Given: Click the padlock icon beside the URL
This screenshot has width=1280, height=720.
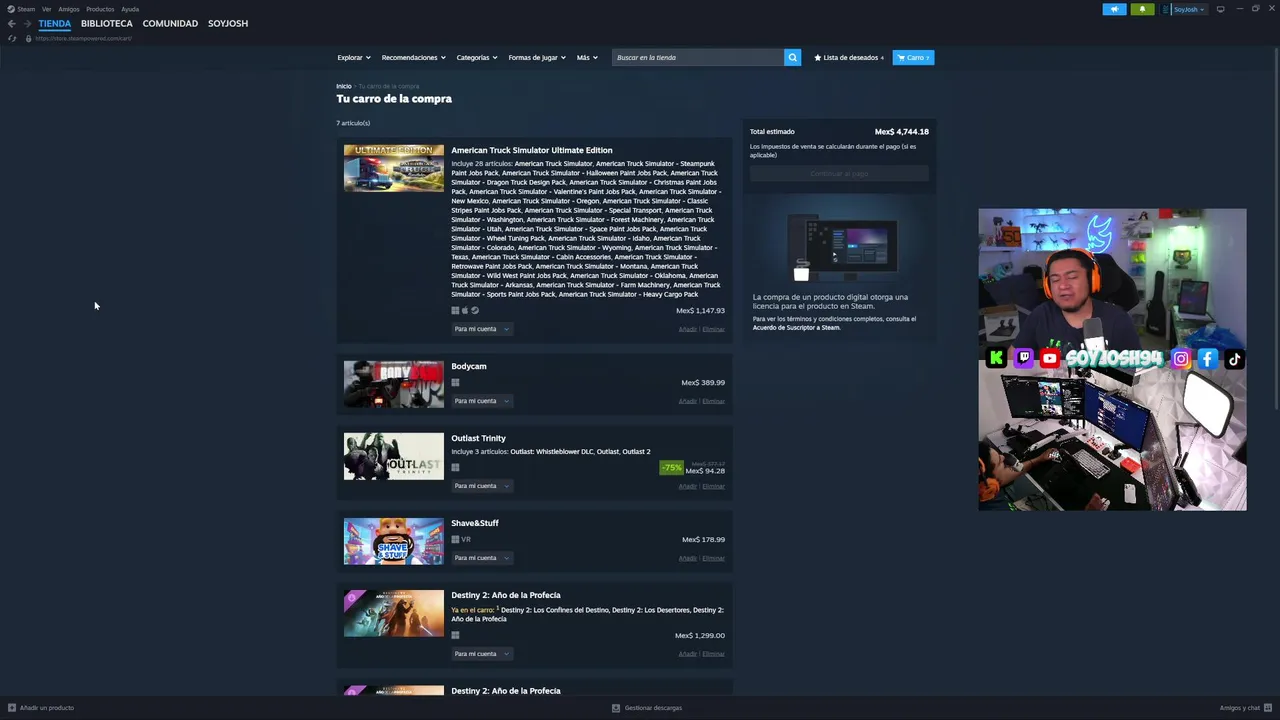Looking at the screenshot, I should pyautogui.click(x=28, y=38).
